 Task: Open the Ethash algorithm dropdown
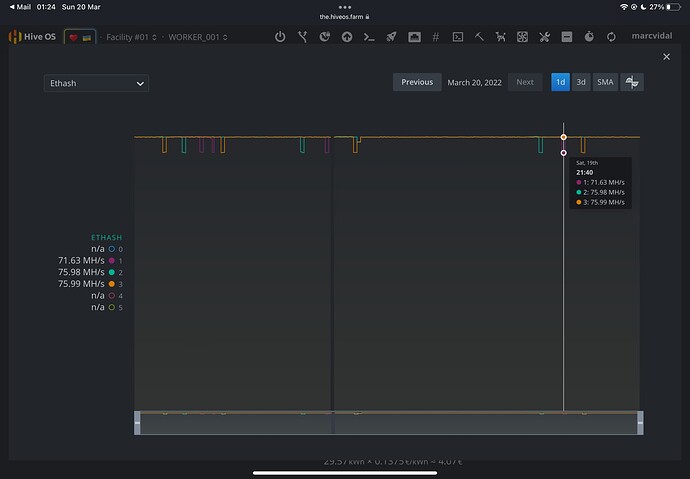[96, 83]
